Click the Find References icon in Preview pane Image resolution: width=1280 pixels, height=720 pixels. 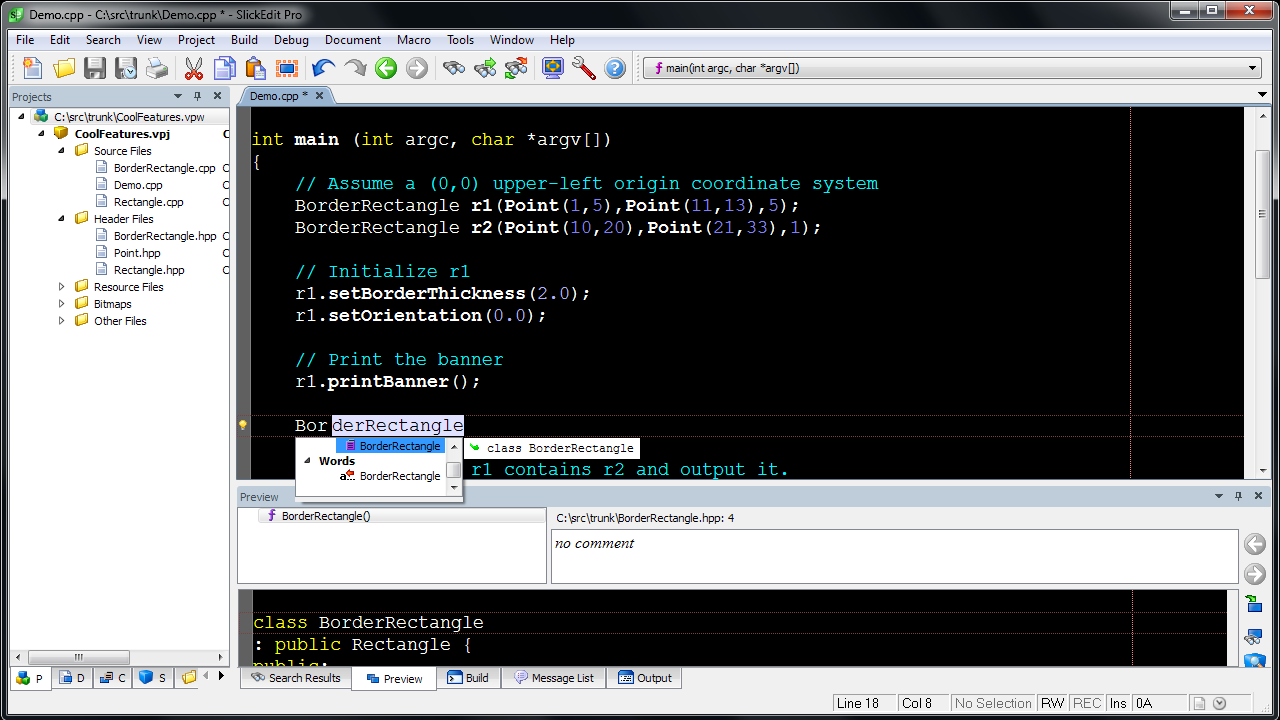pos(1254,635)
